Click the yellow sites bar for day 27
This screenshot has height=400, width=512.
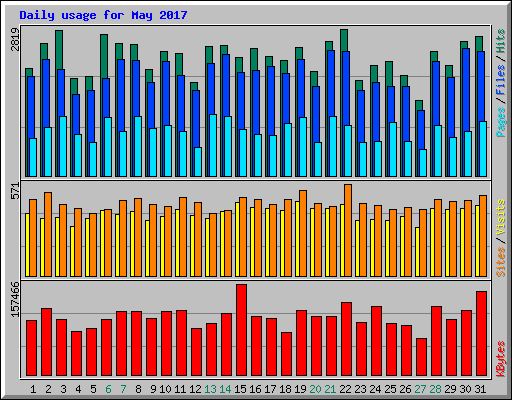(417, 252)
